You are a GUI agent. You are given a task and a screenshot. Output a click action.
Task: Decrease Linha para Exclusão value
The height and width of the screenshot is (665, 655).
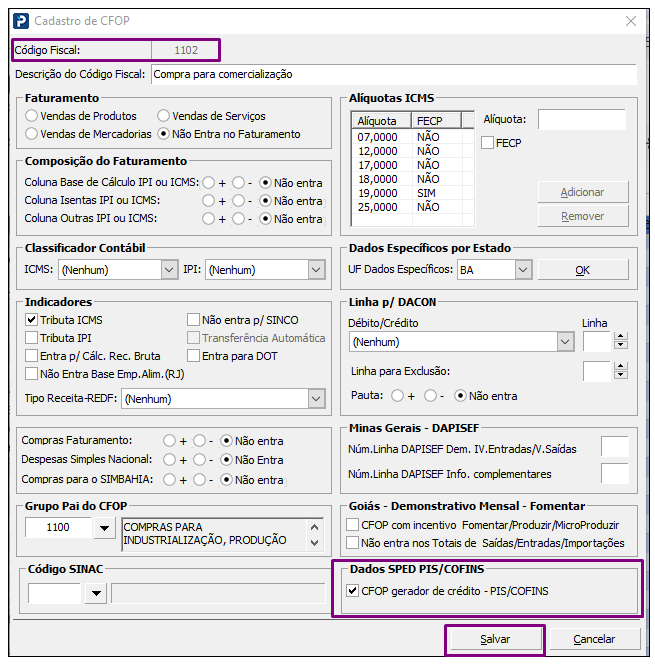621,374
